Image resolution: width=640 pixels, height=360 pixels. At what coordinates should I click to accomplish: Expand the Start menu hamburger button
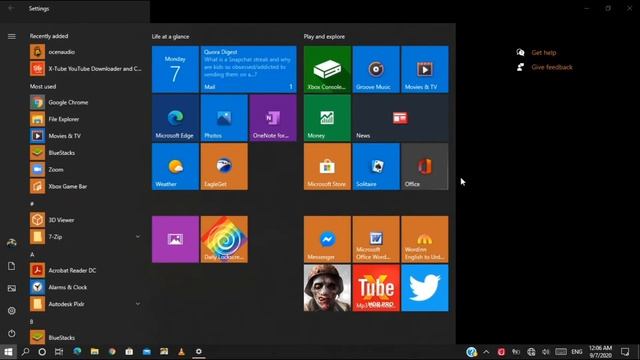point(11,36)
